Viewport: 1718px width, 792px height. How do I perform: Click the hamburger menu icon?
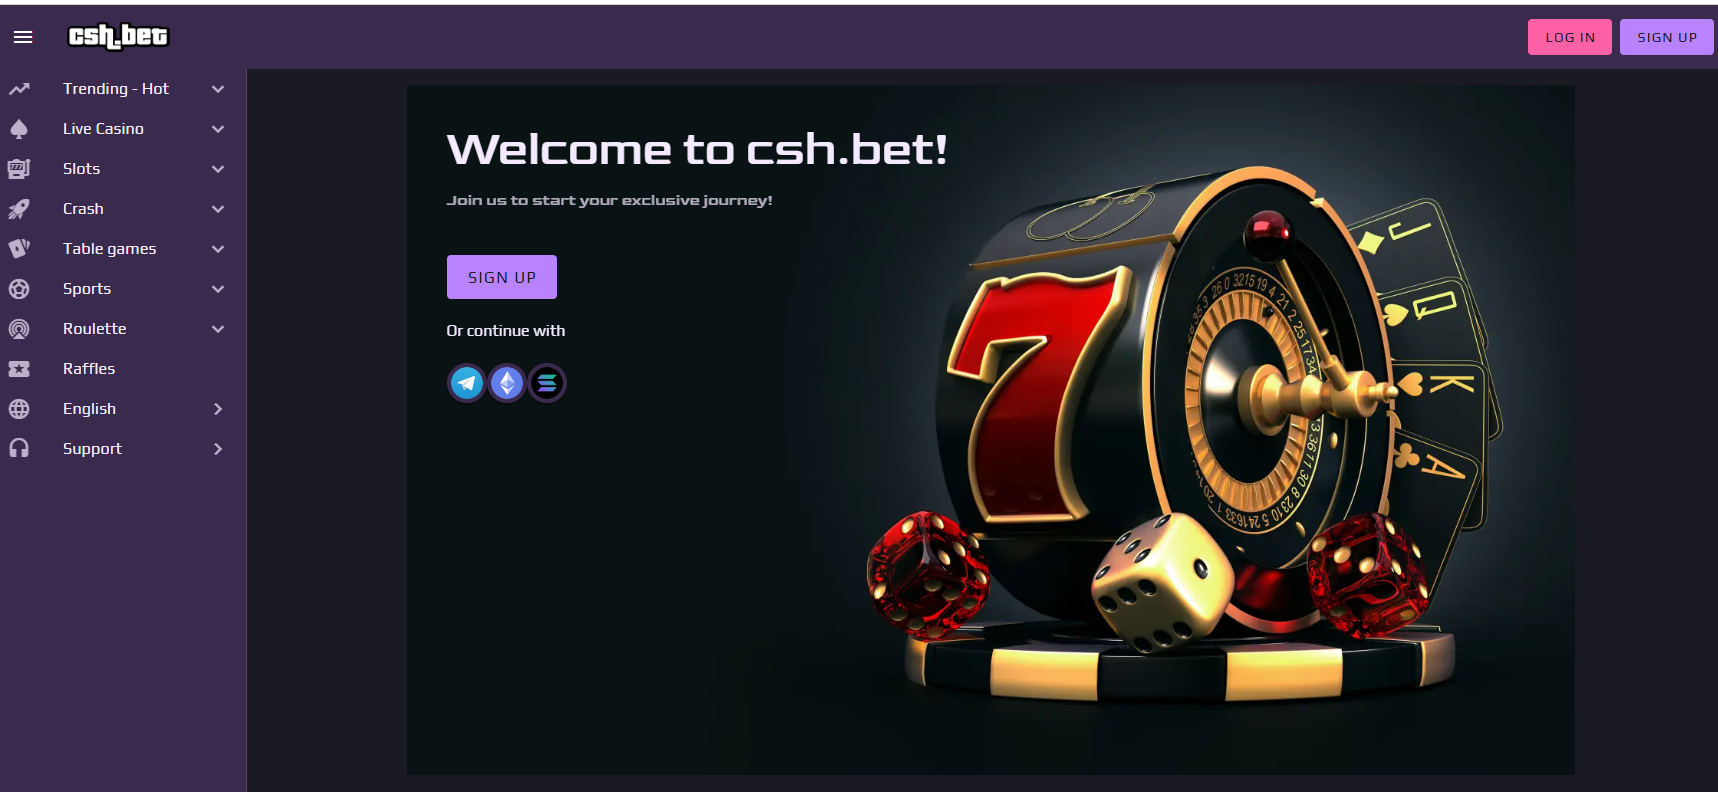pos(23,37)
